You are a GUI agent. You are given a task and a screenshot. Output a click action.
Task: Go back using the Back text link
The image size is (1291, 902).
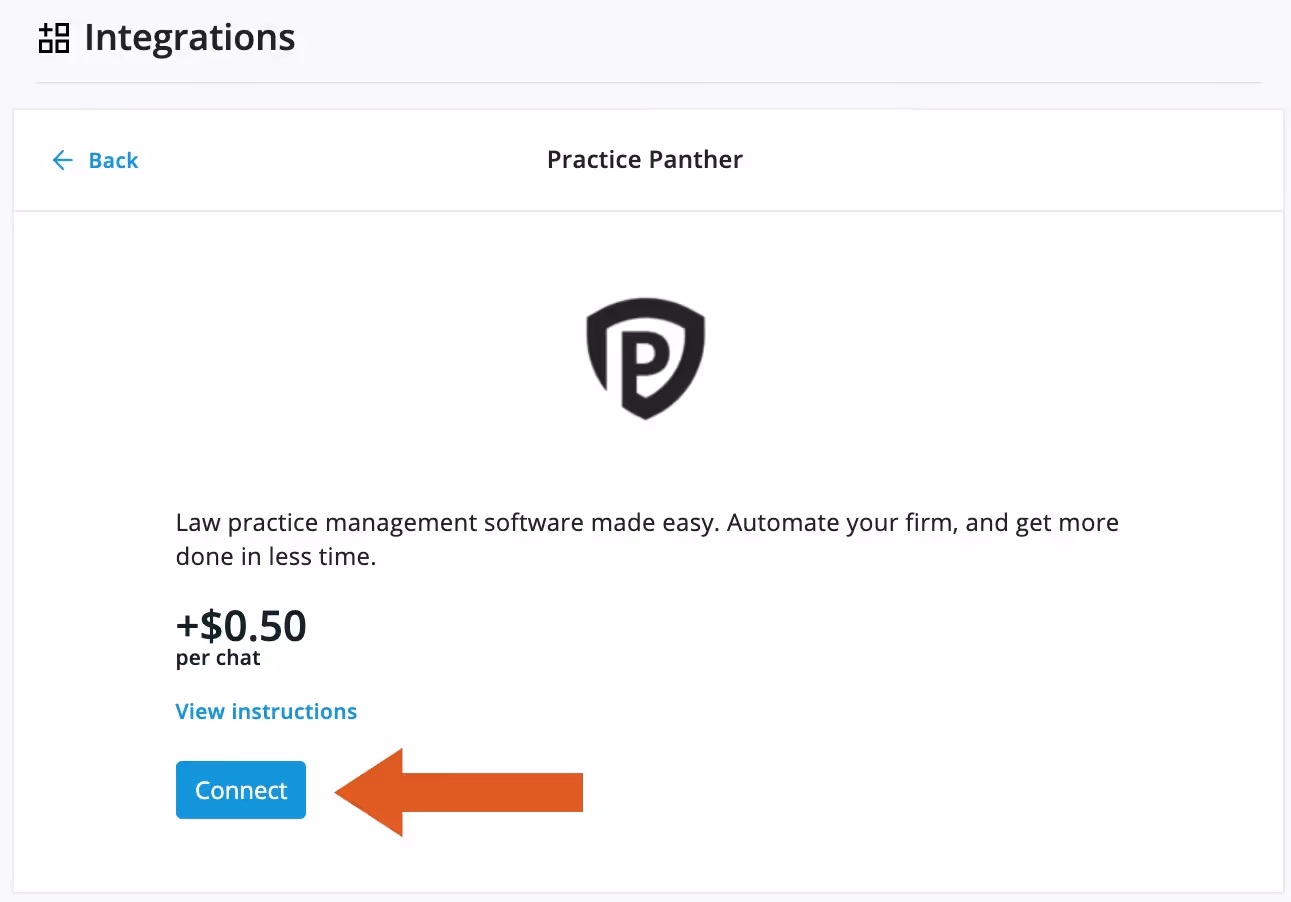pos(113,160)
